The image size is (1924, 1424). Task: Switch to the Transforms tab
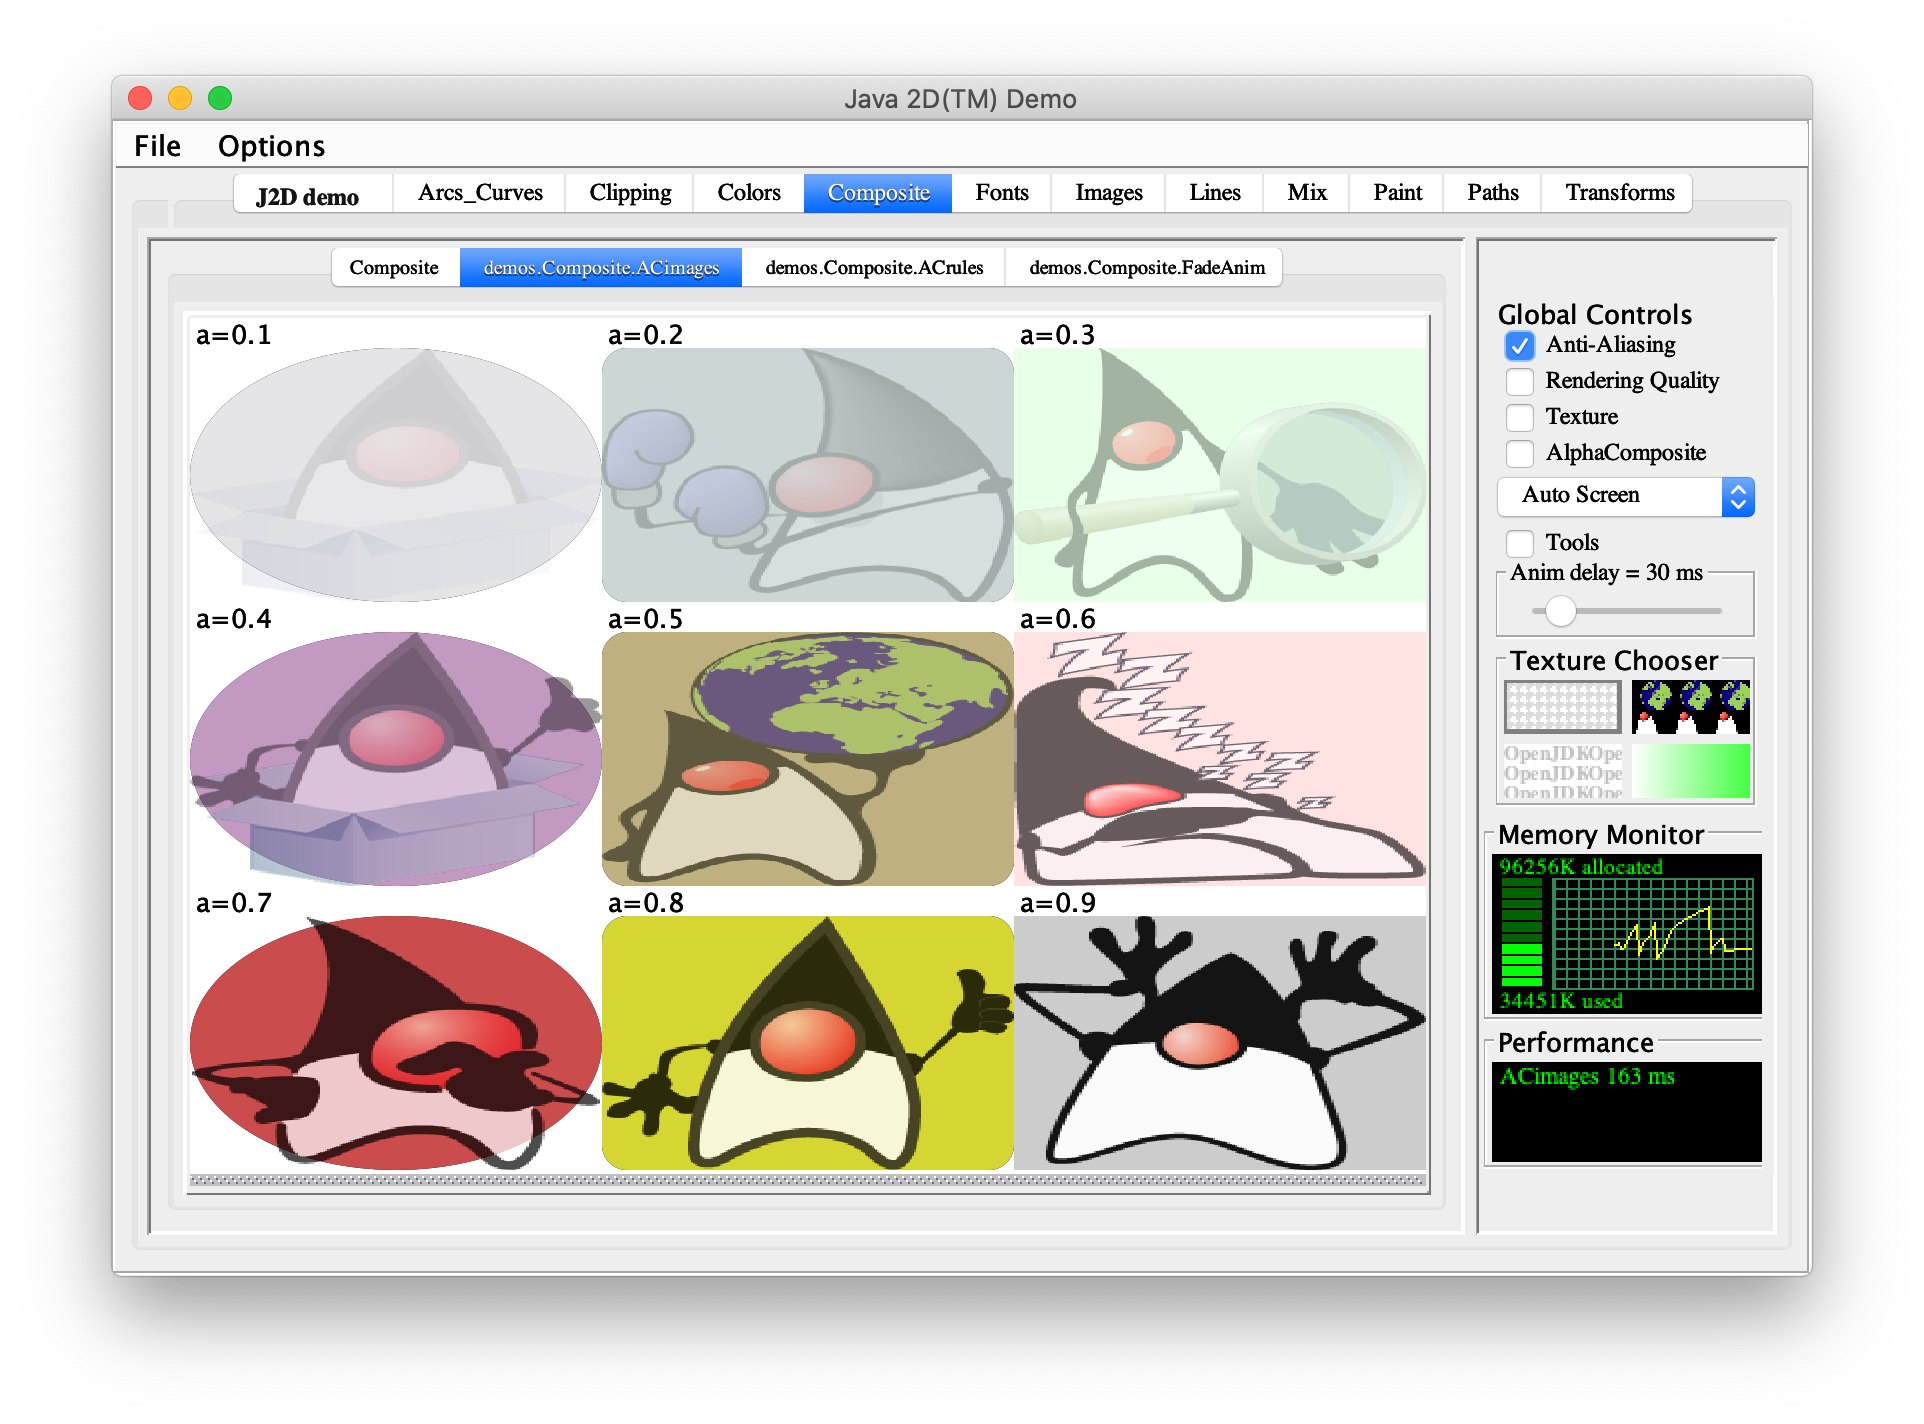tap(1619, 193)
